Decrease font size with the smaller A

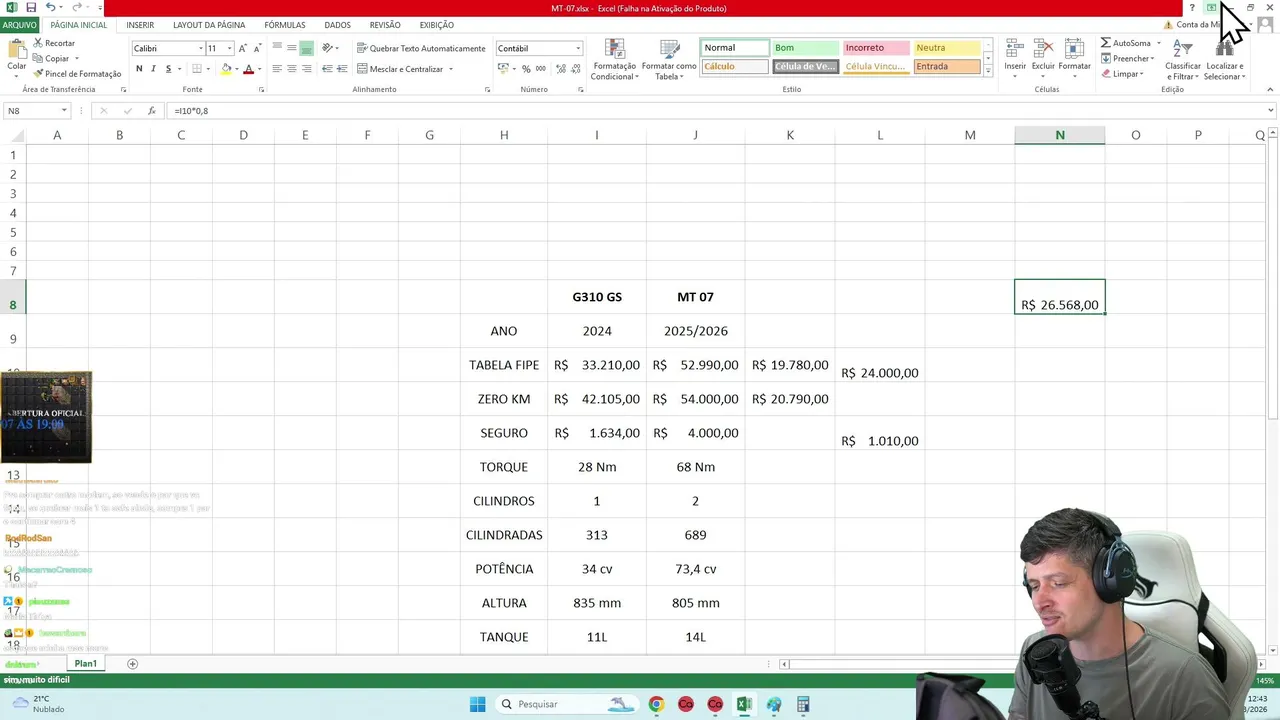click(257, 48)
